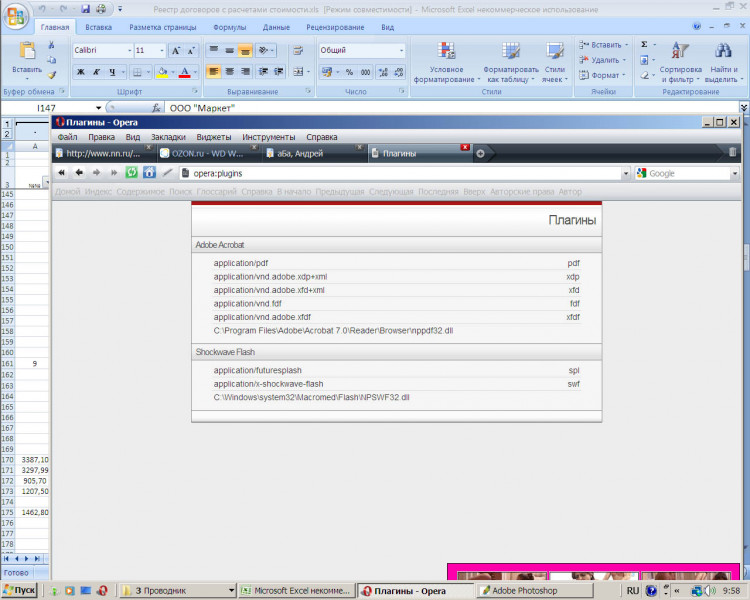Toggle center alignment in Excel
750x600 pixels.
click(230, 72)
